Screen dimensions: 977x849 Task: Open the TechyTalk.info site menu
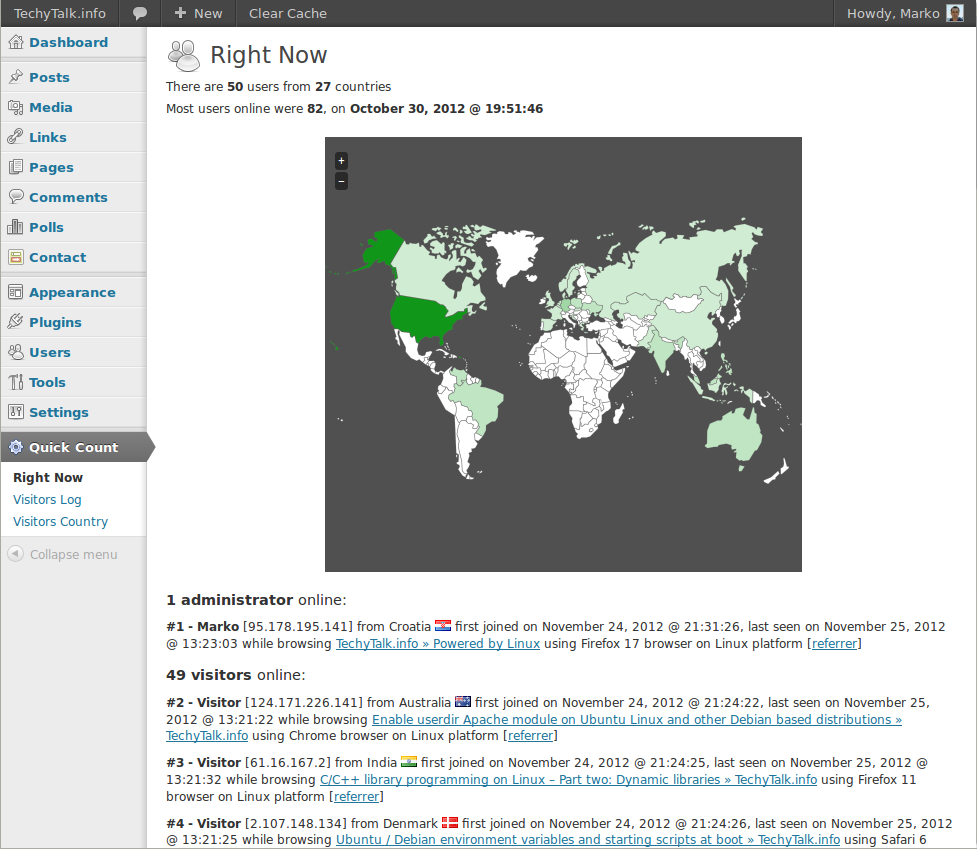pyautogui.click(x=58, y=13)
